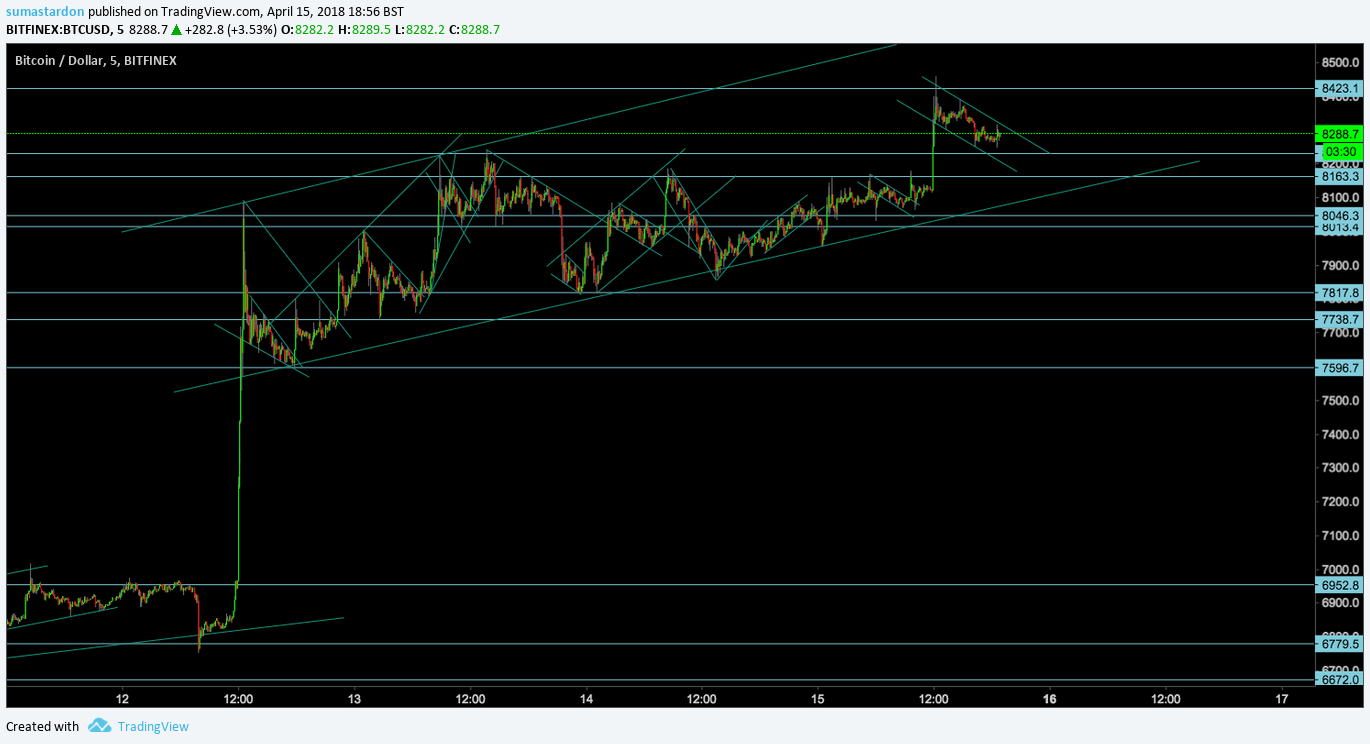Viewport: 1370px width, 744px height.
Task: Select the 8423.1 horizontal line price label
Action: coord(1341,89)
